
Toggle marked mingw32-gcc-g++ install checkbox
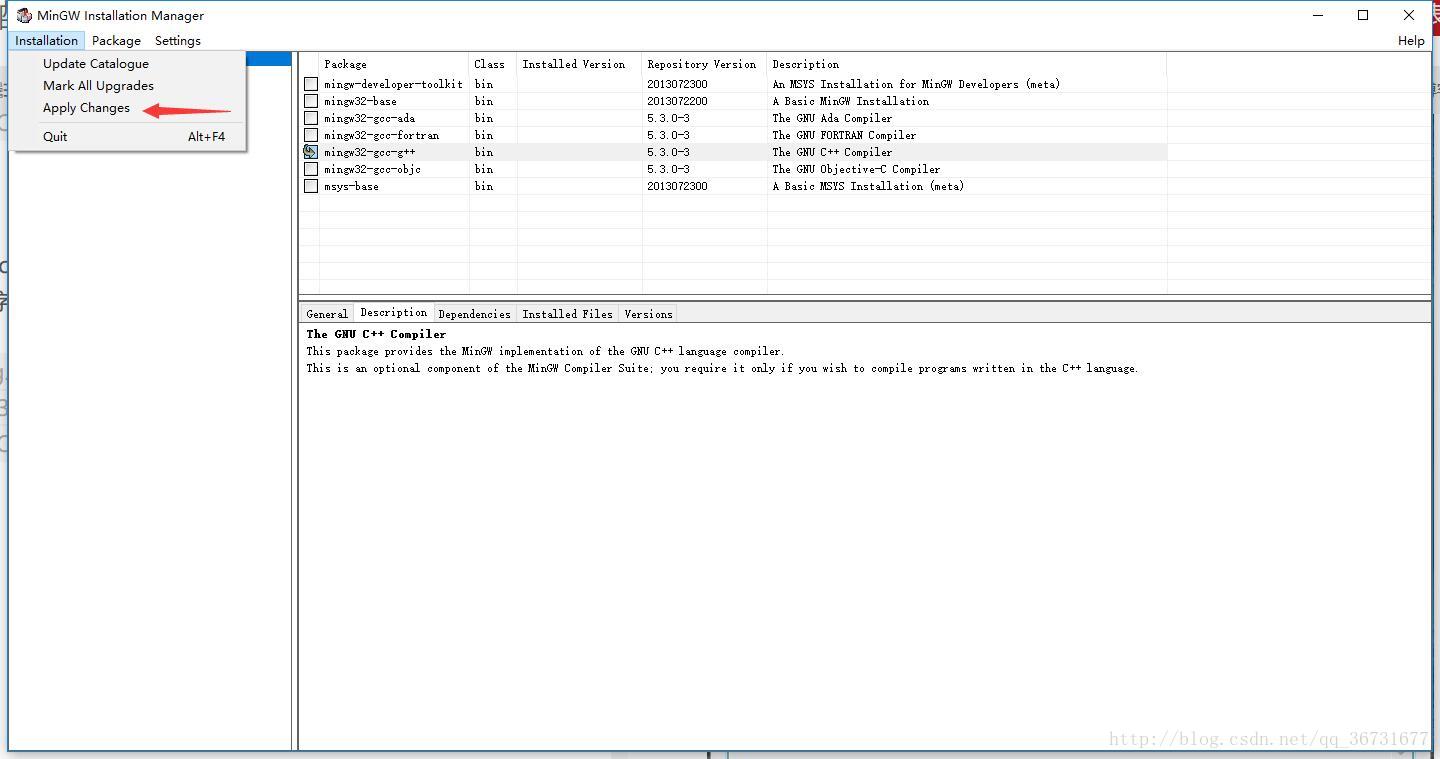click(311, 152)
